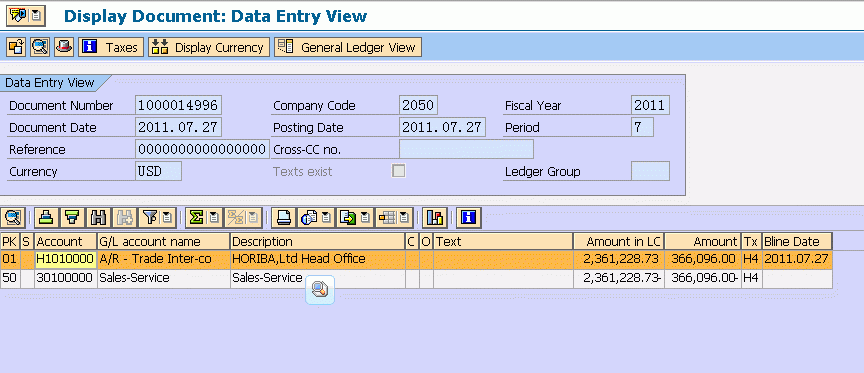
Task: Open the Services for Object icon
Action: 18,16
